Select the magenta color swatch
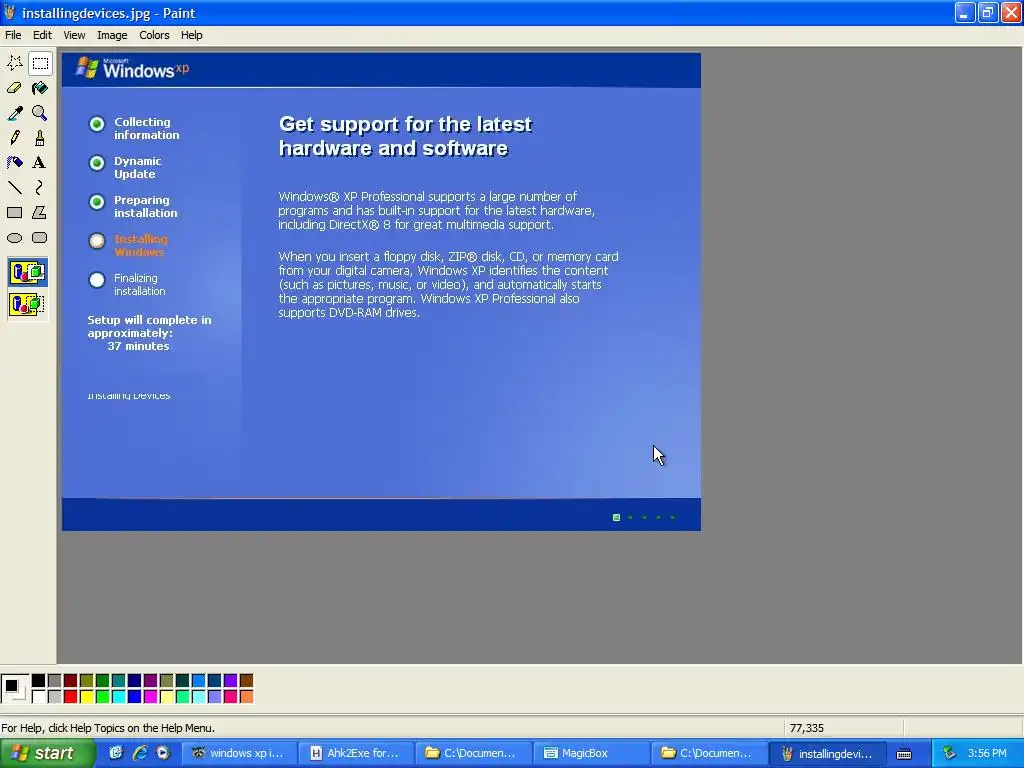 coord(150,697)
